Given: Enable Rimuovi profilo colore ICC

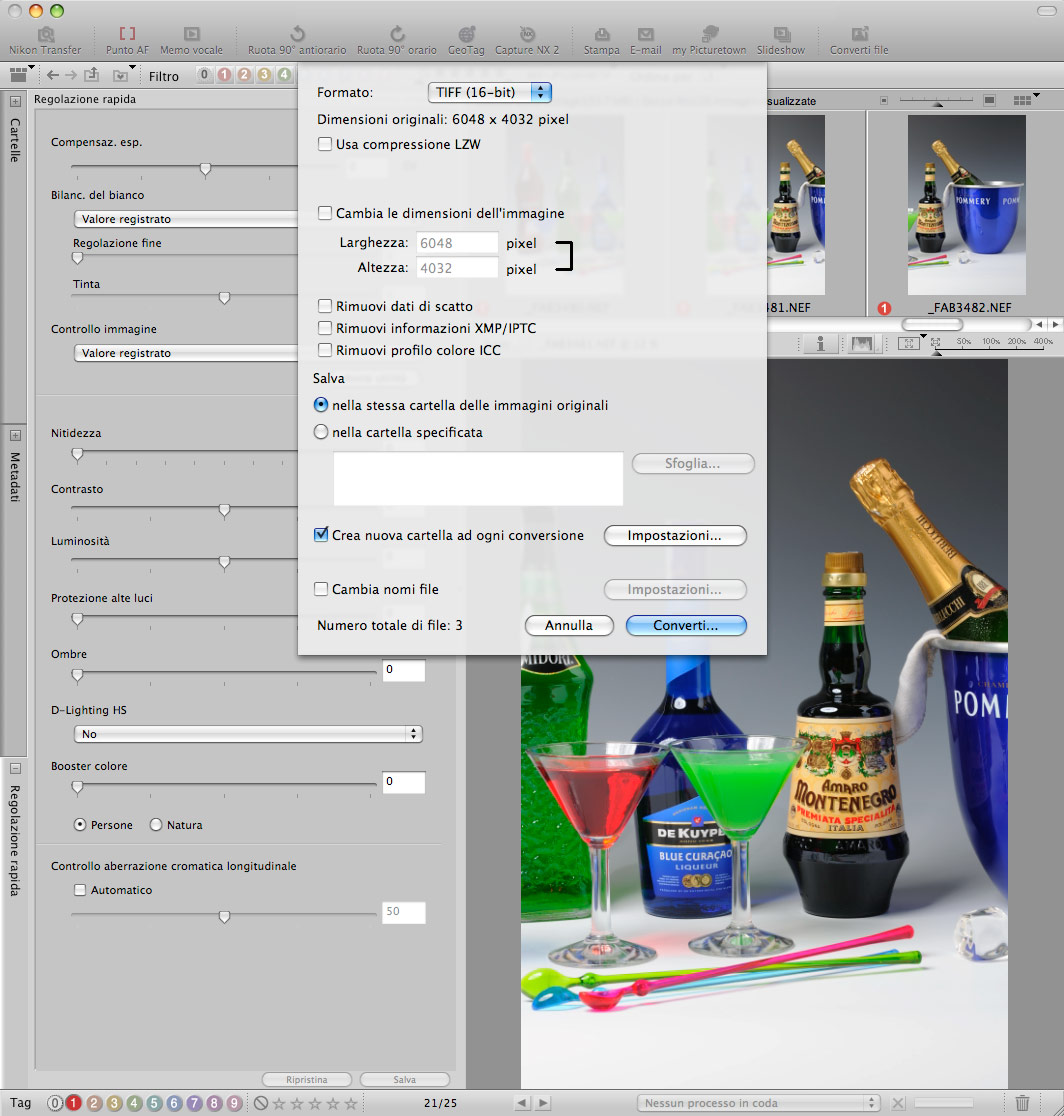Looking at the screenshot, I should (x=325, y=350).
